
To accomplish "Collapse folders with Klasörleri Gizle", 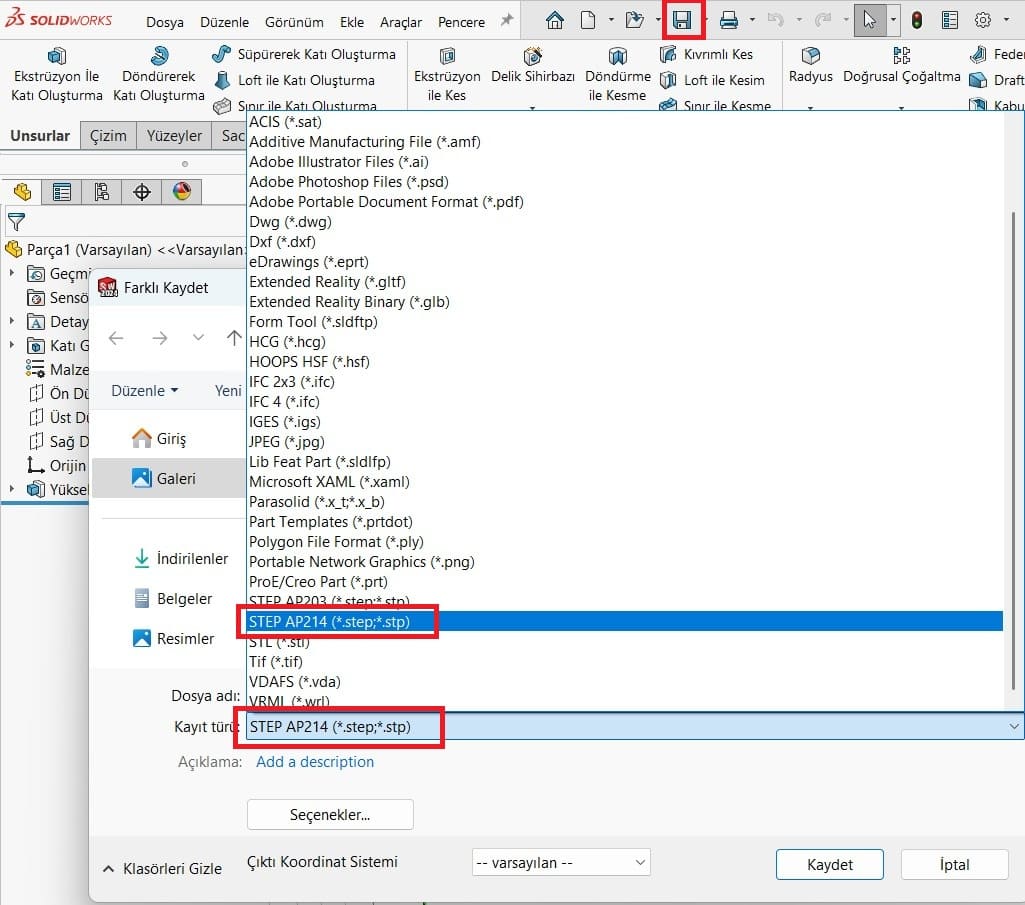I will click(163, 868).
